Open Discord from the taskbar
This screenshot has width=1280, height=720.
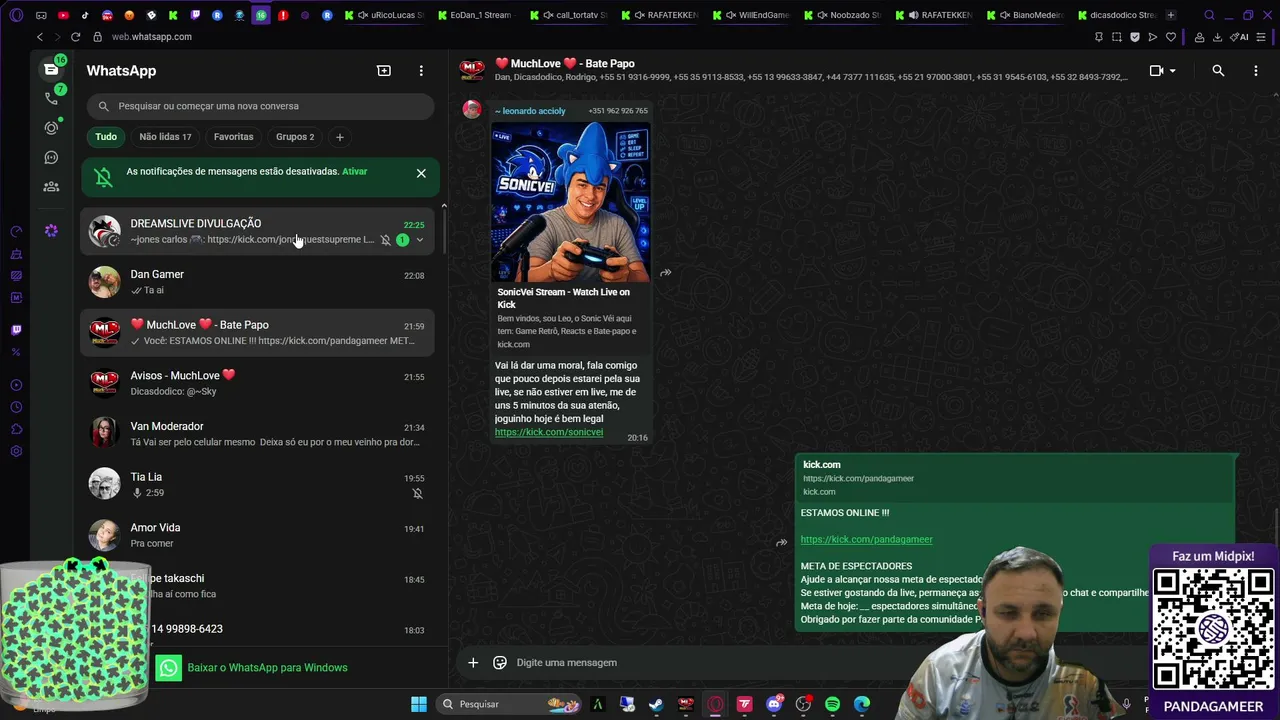(x=774, y=704)
